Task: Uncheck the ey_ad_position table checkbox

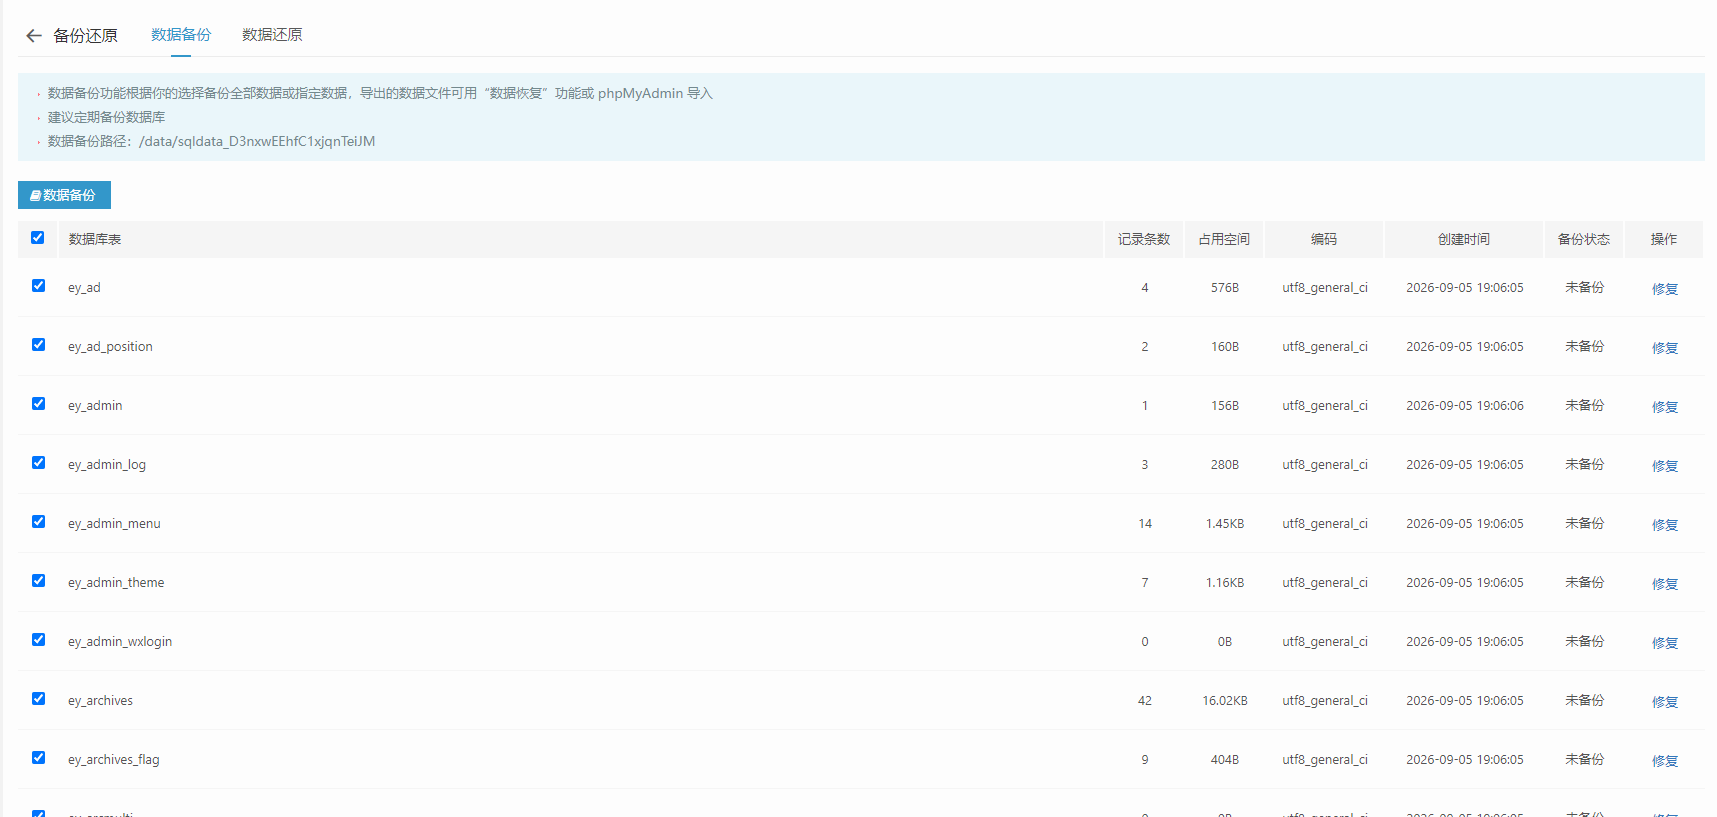Action: (x=38, y=345)
